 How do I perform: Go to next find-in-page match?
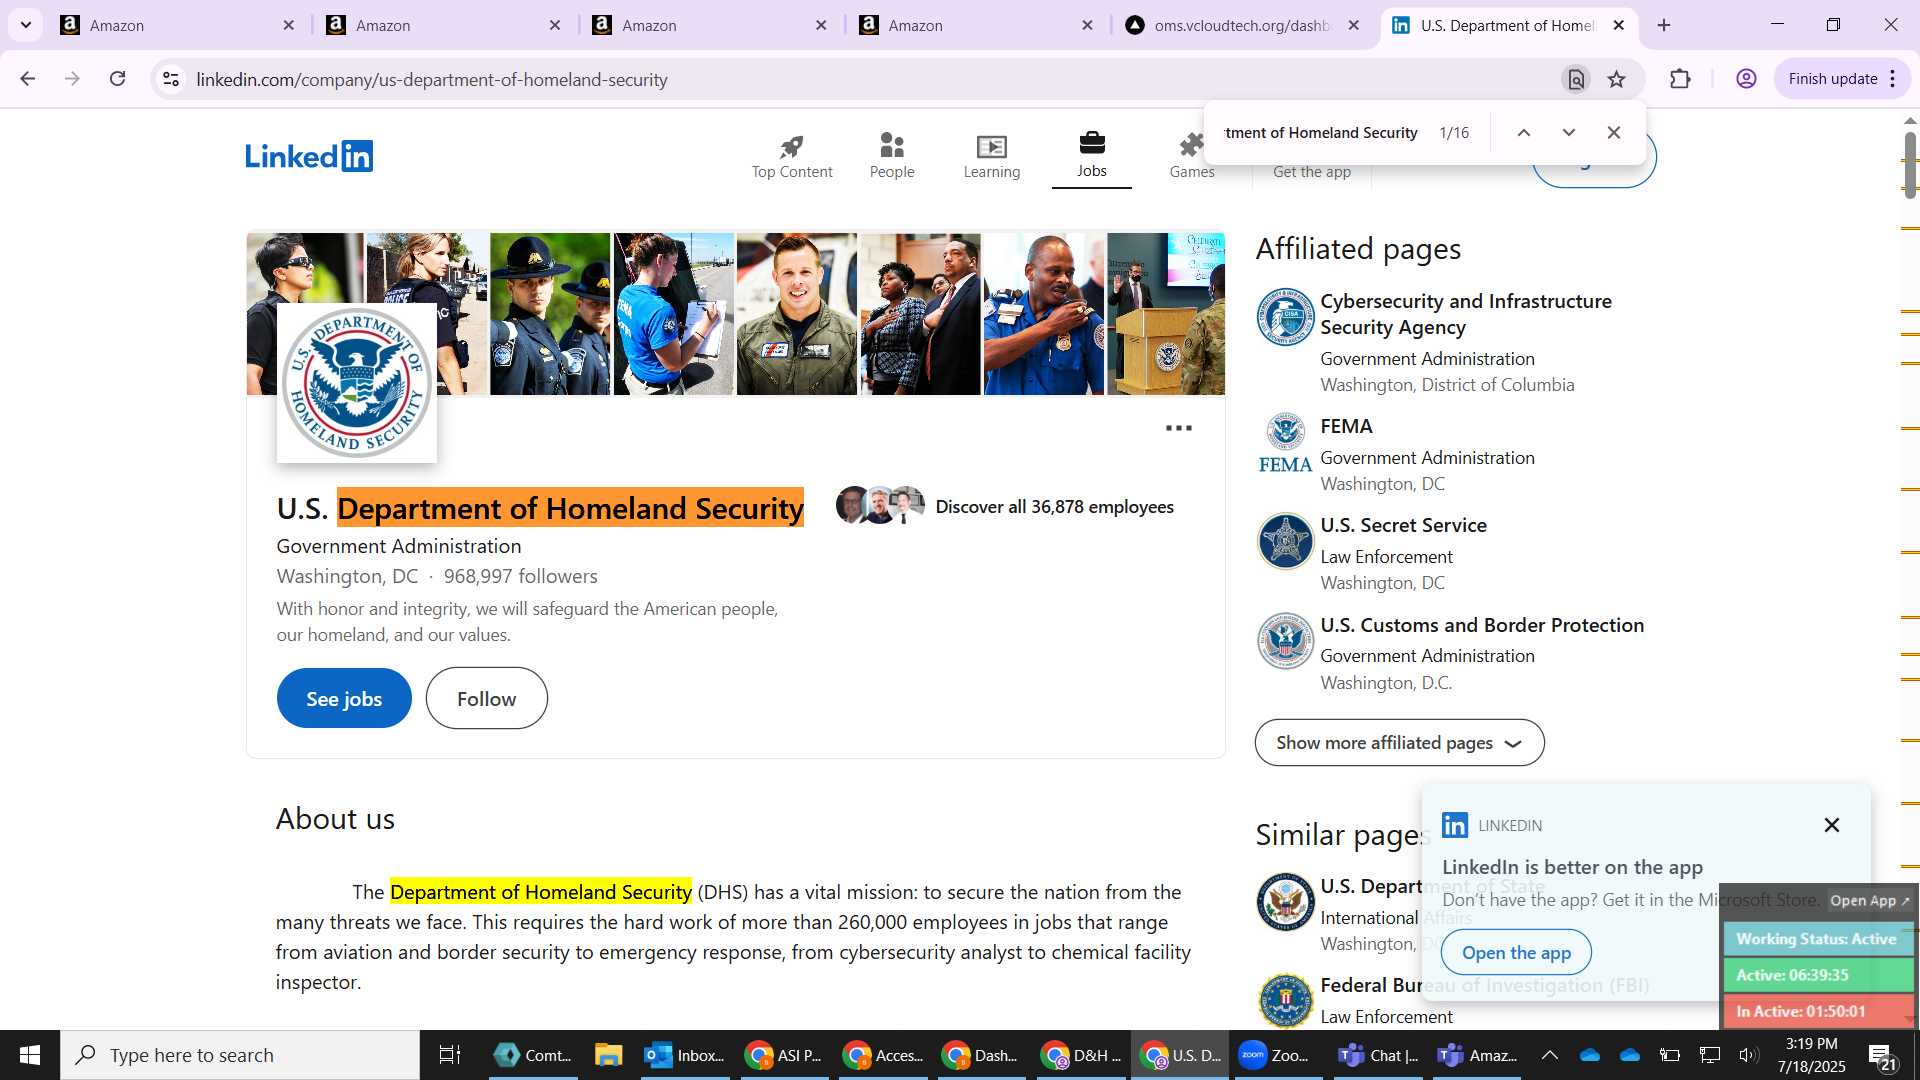[x=1569, y=133]
